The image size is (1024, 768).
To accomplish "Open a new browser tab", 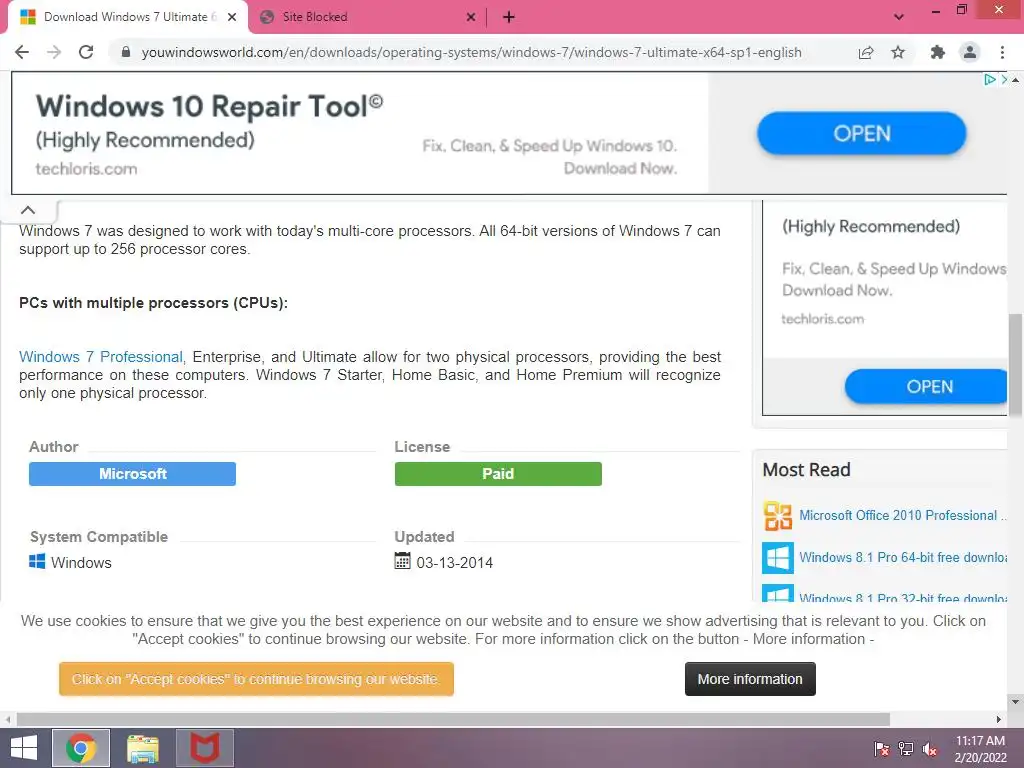I will point(509,17).
